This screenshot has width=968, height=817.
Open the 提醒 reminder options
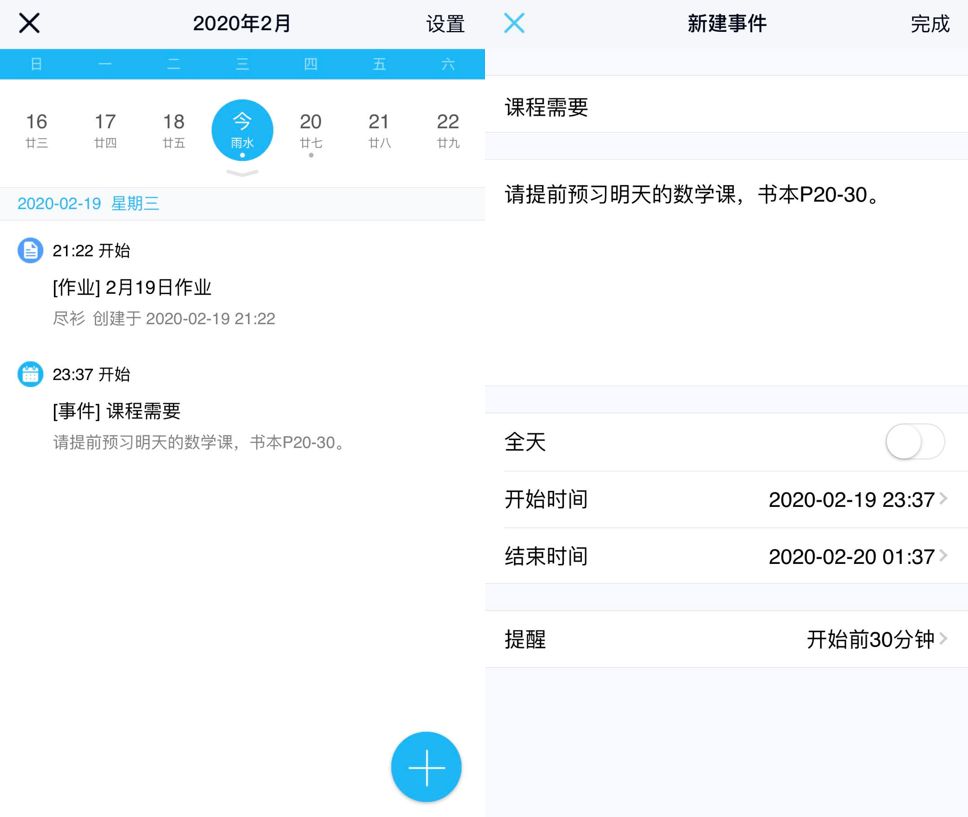(x=726, y=640)
